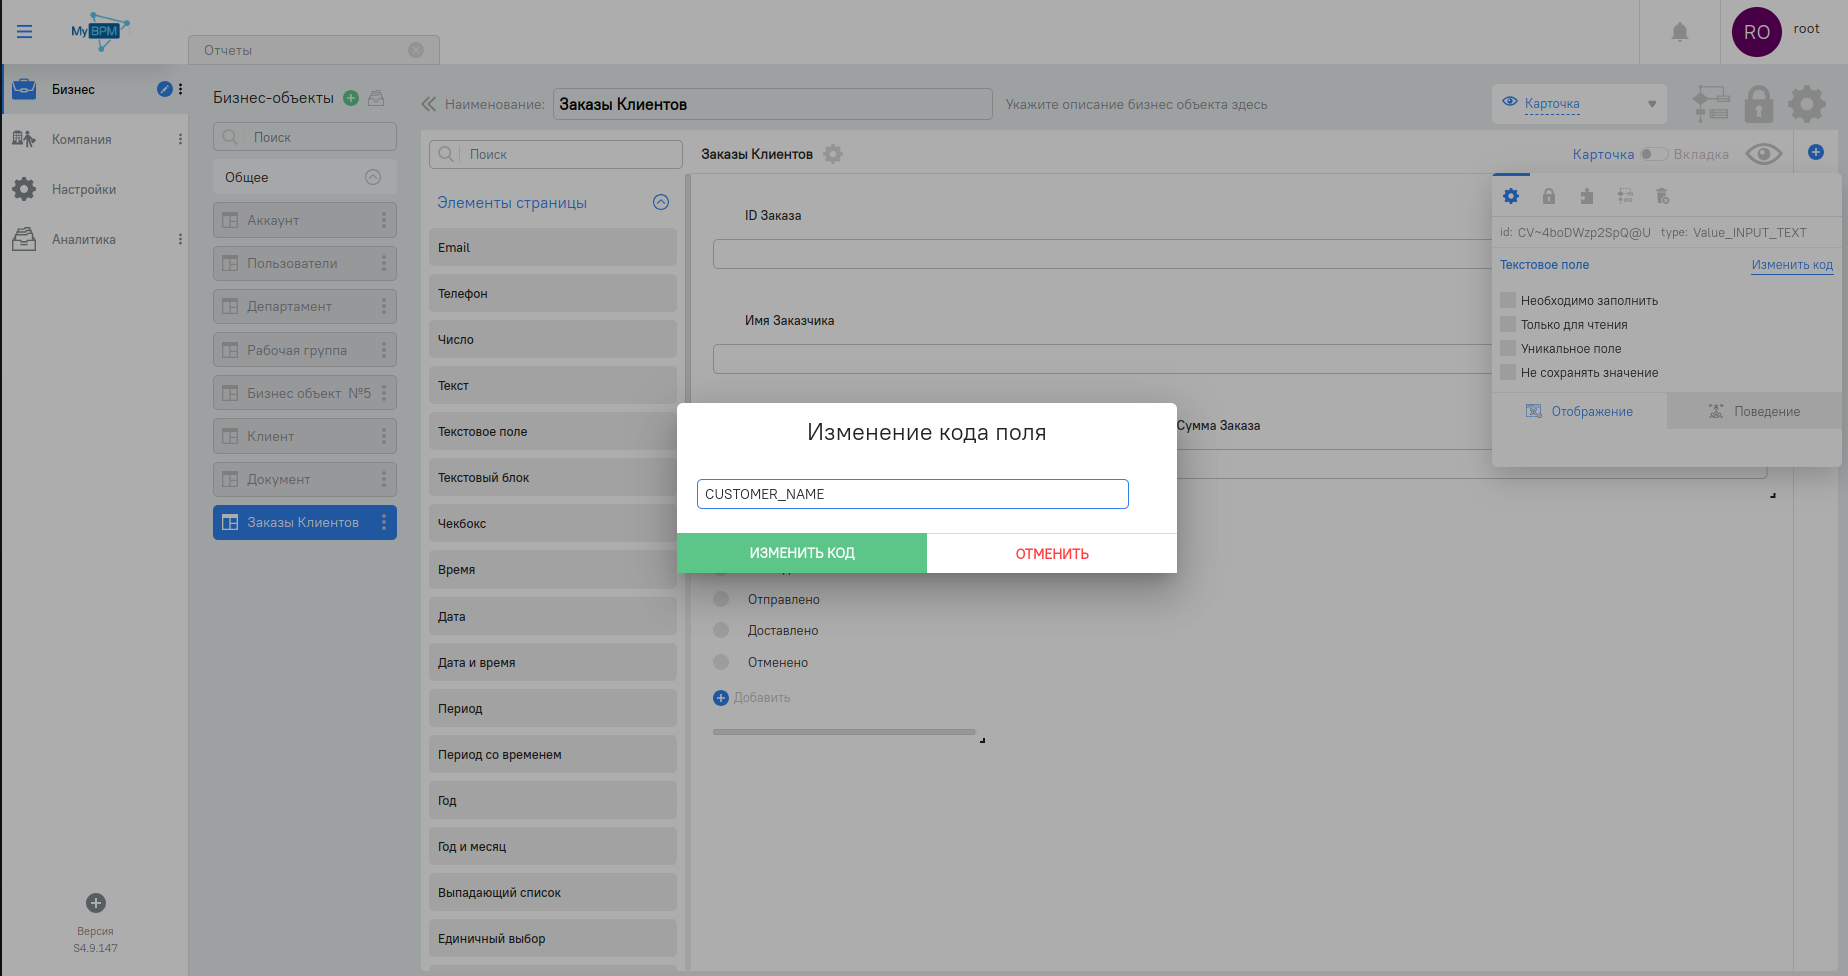This screenshot has width=1848, height=976.
Task: Click the ОТМЕНИТЬ button
Action: point(1052,554)
